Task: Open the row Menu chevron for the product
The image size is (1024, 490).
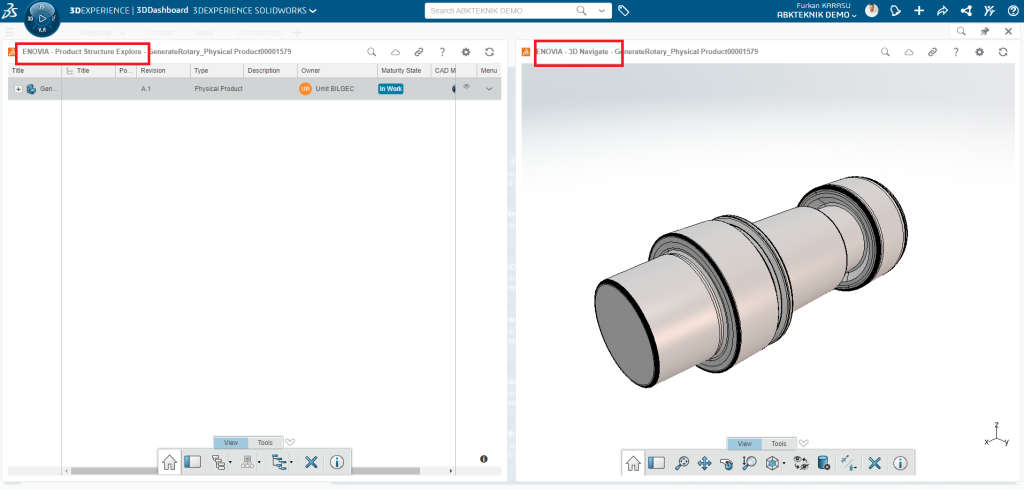Action: coord(489,89)
